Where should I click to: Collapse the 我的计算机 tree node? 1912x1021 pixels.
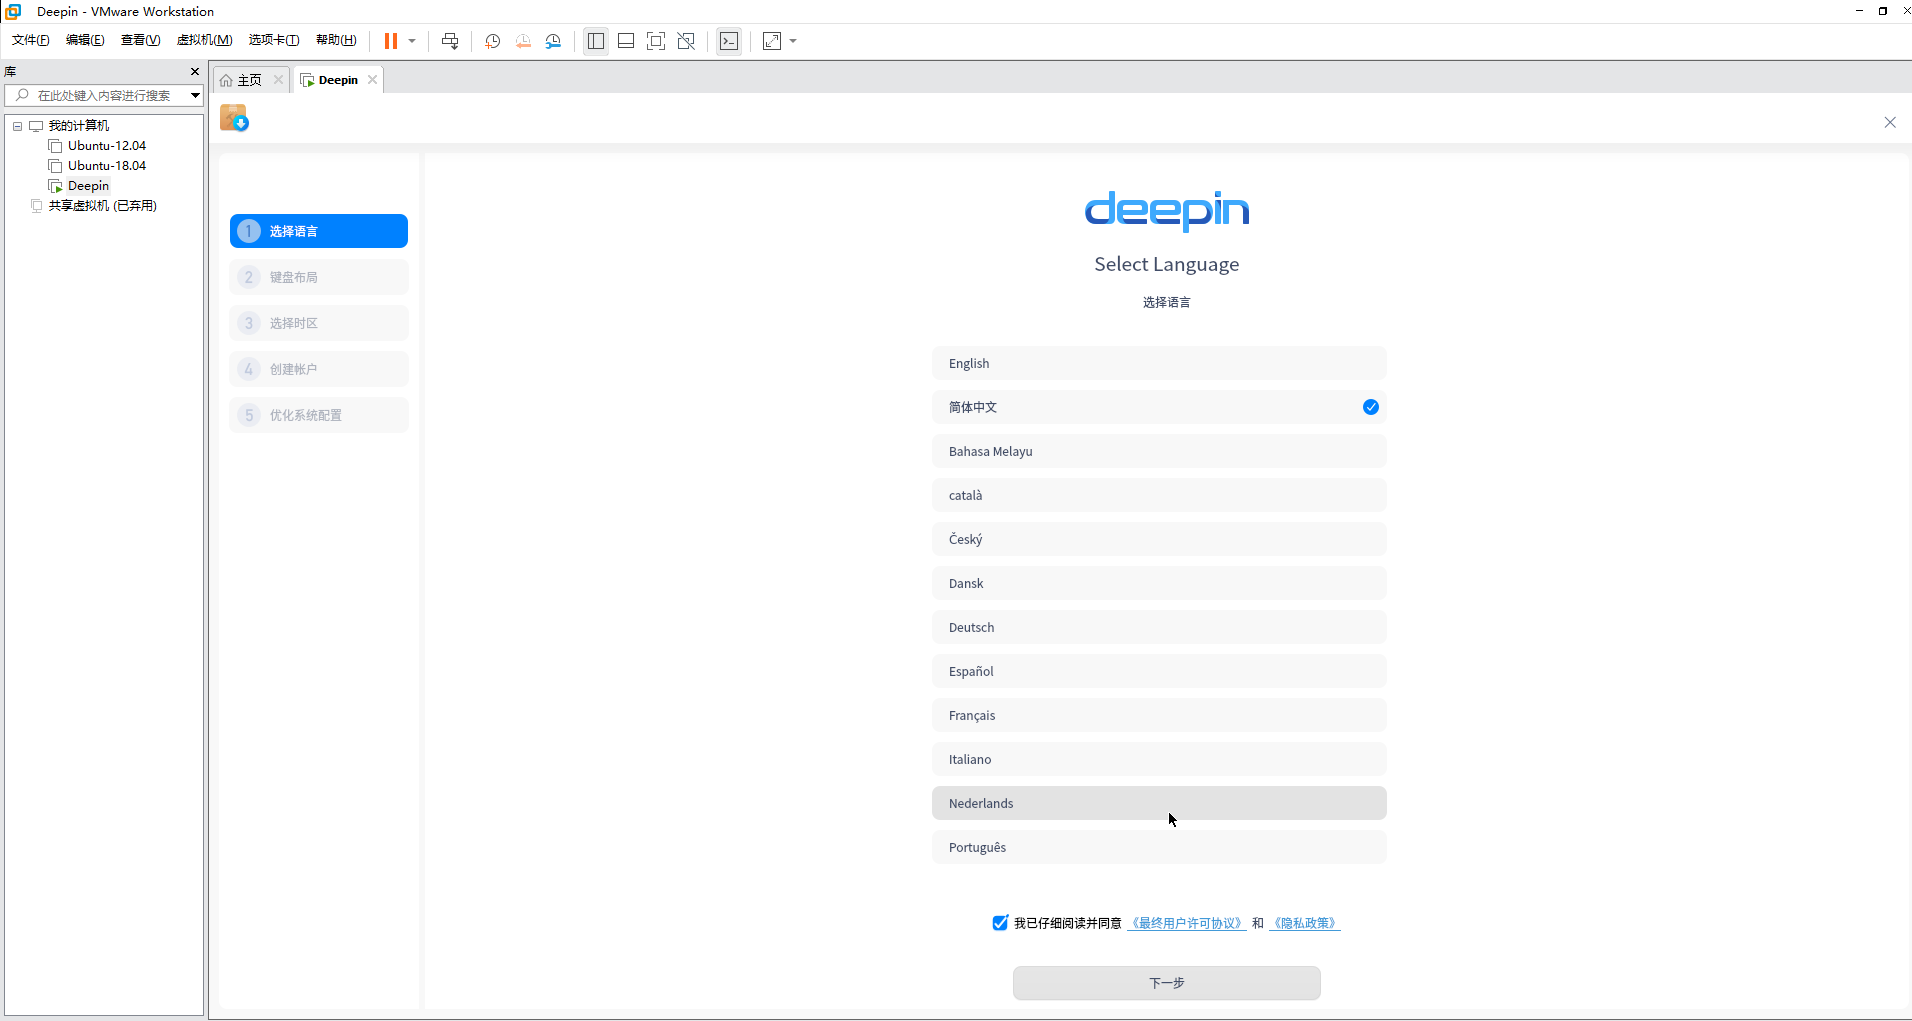coord(17,126)
